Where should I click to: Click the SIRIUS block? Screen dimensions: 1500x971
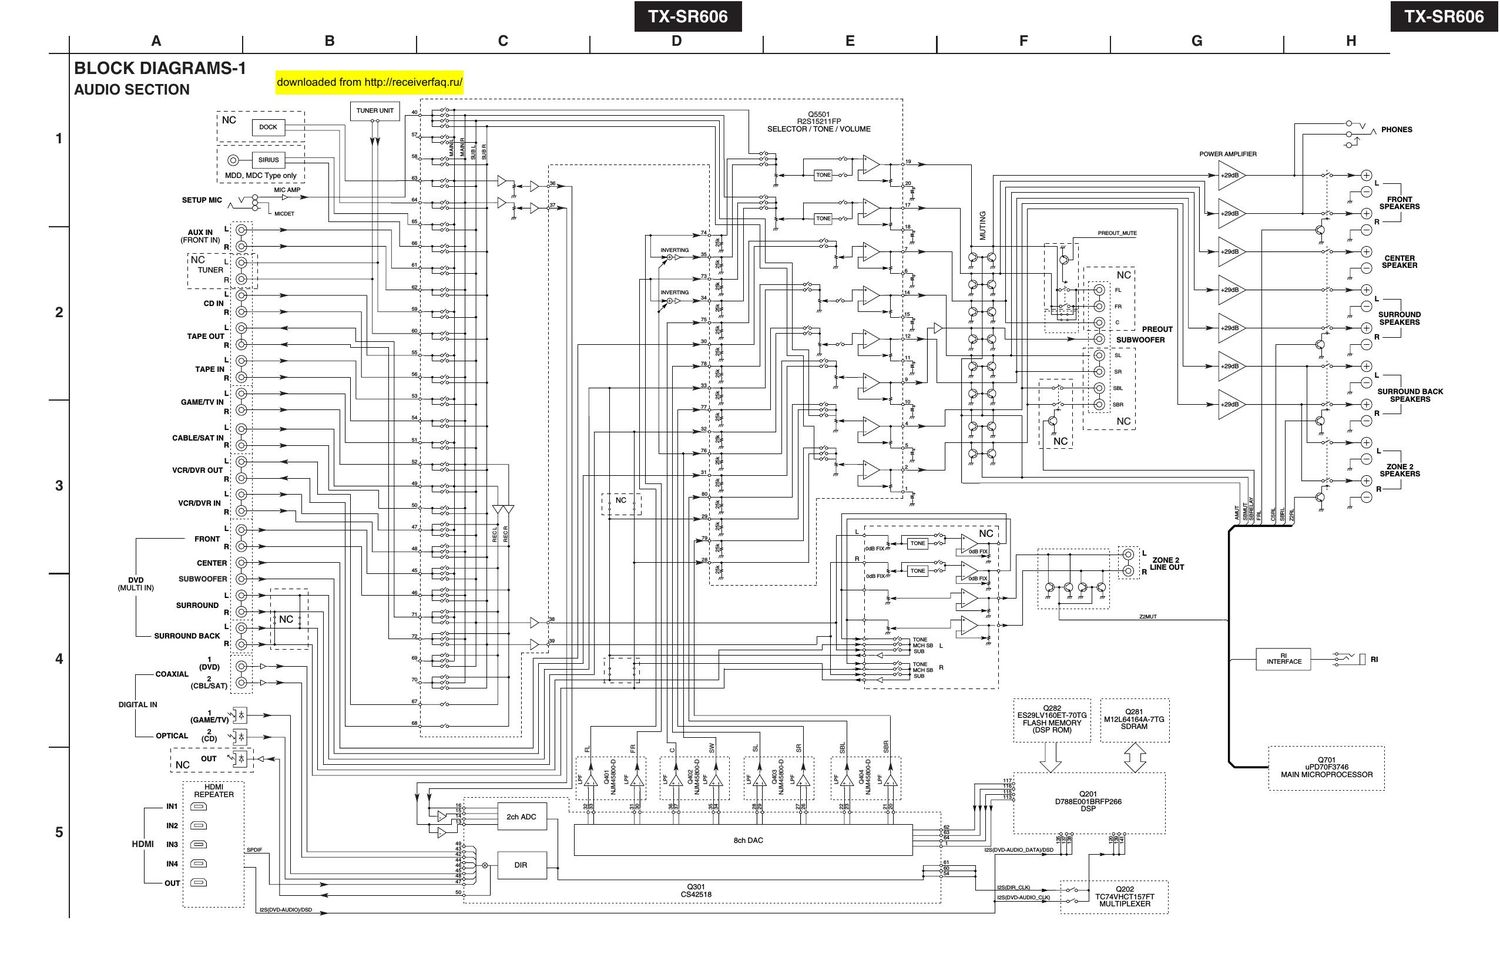[268, 160]
